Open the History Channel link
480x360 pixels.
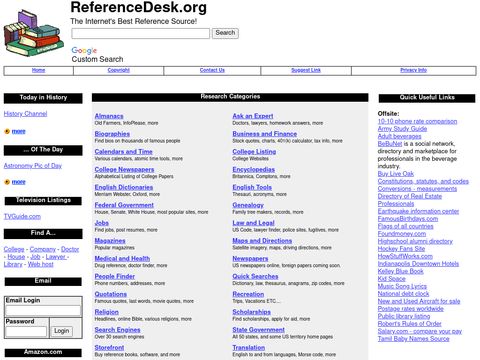pos(25,114)
